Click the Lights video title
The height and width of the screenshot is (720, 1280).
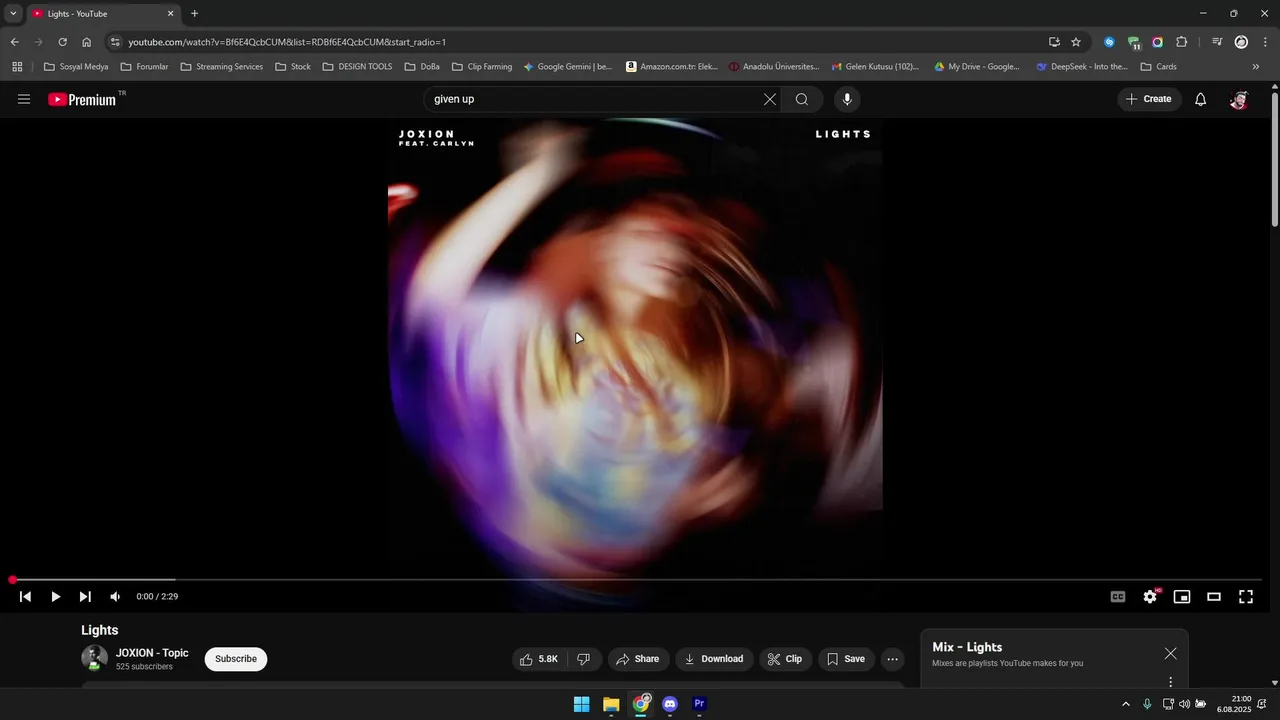pos(100,630)
